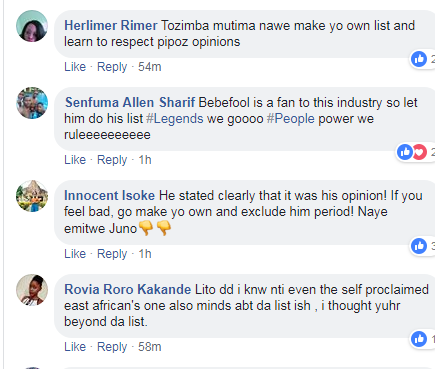
Task: Open Senfuma Allen Sharif's profile picture
Action: [32, 103]
